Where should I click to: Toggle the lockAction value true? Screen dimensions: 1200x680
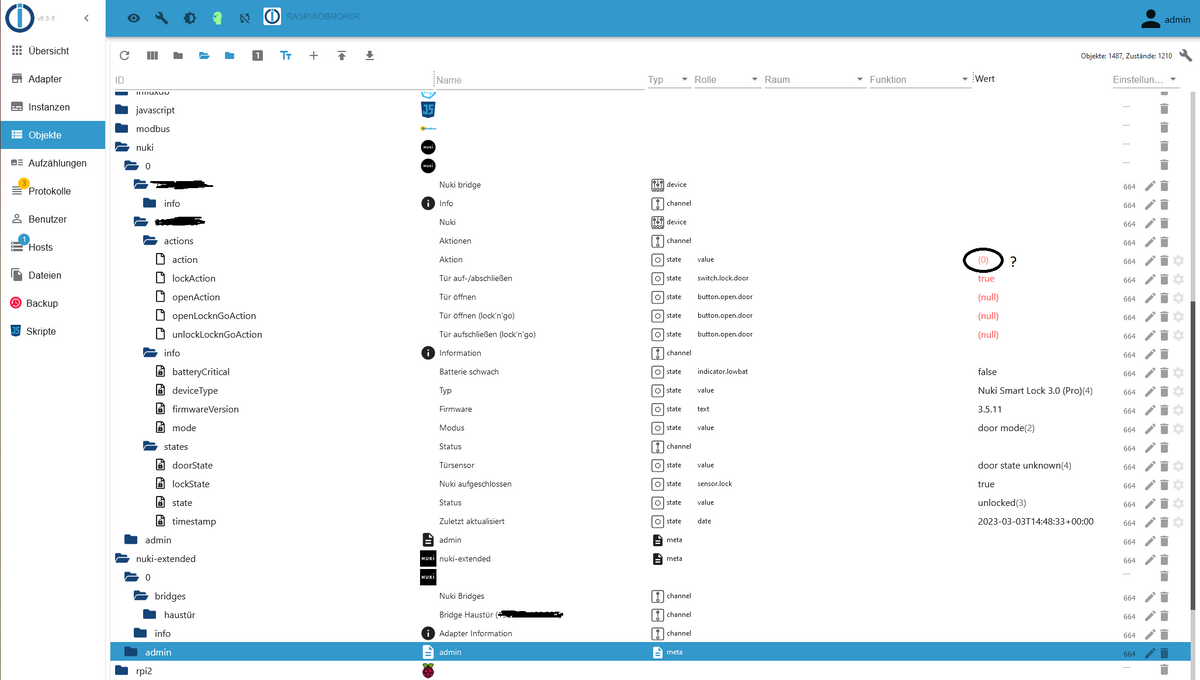(x=986, y=279)
